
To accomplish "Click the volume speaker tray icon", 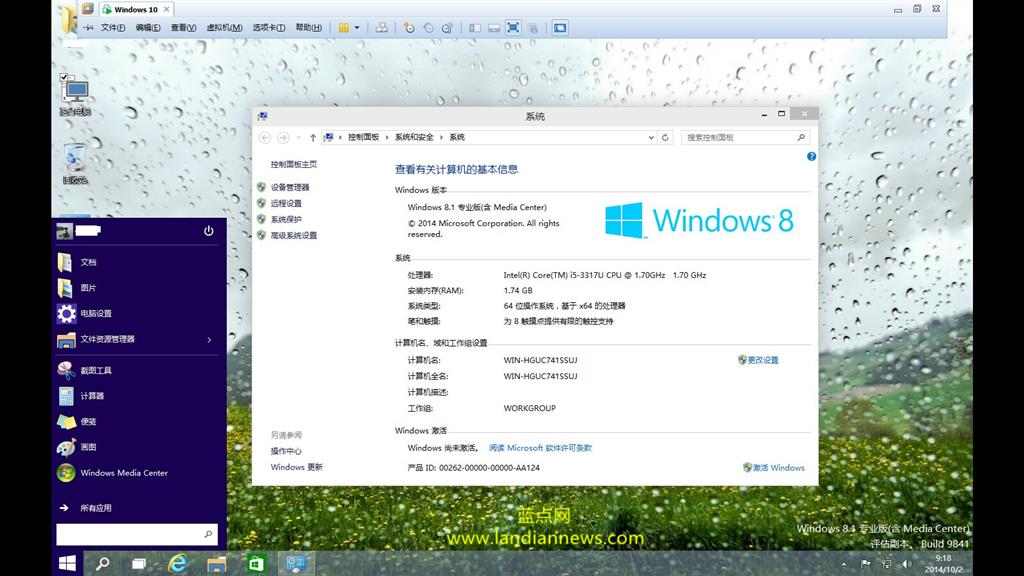I will point(907,564).
